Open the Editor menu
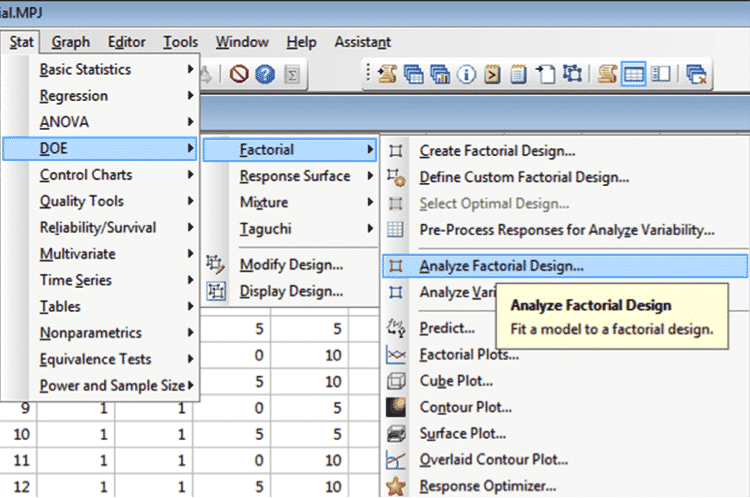 (126, 42)
